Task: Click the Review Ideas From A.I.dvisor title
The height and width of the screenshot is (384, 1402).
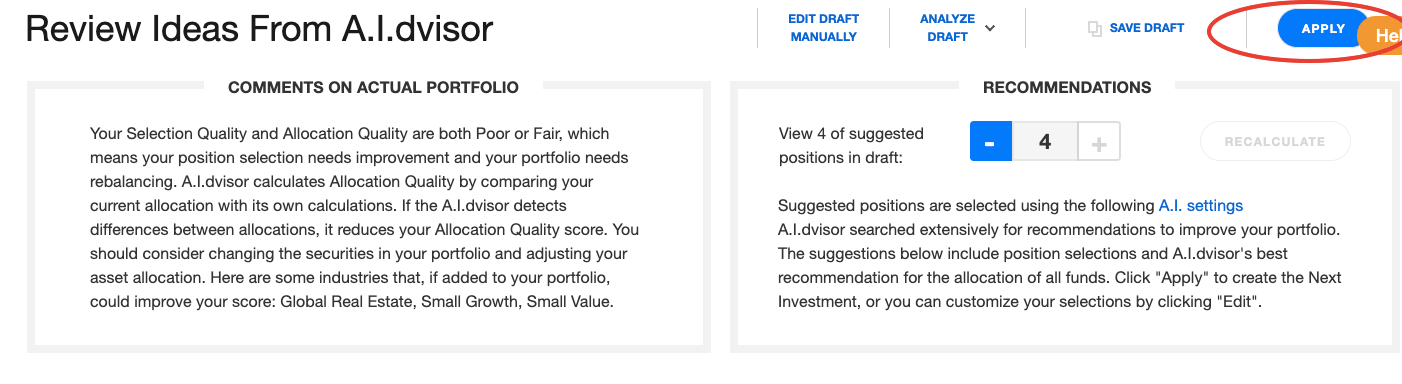Action: [259, 29]
